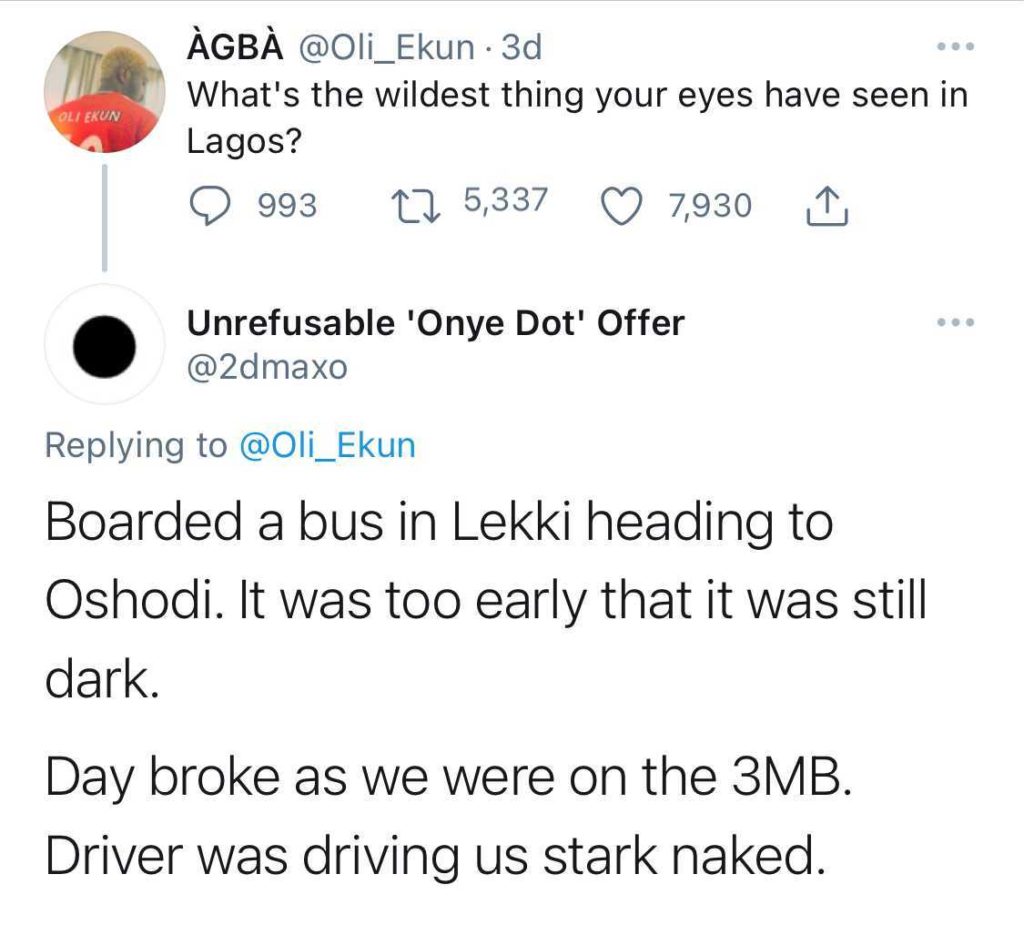Click the 3d timestamp on the tweet

coord(521,47)
